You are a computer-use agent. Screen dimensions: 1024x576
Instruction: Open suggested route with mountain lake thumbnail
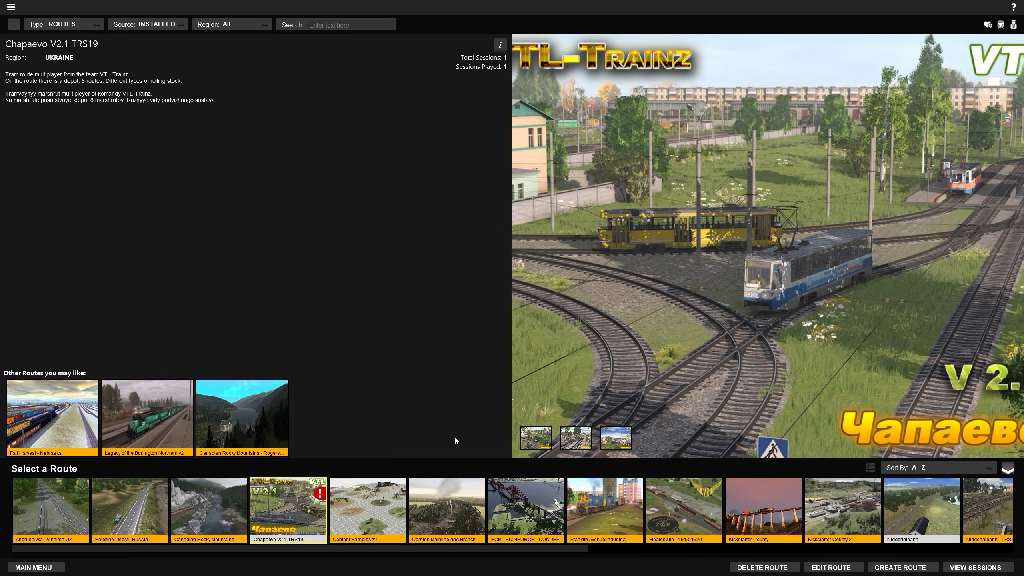[242, 418]
